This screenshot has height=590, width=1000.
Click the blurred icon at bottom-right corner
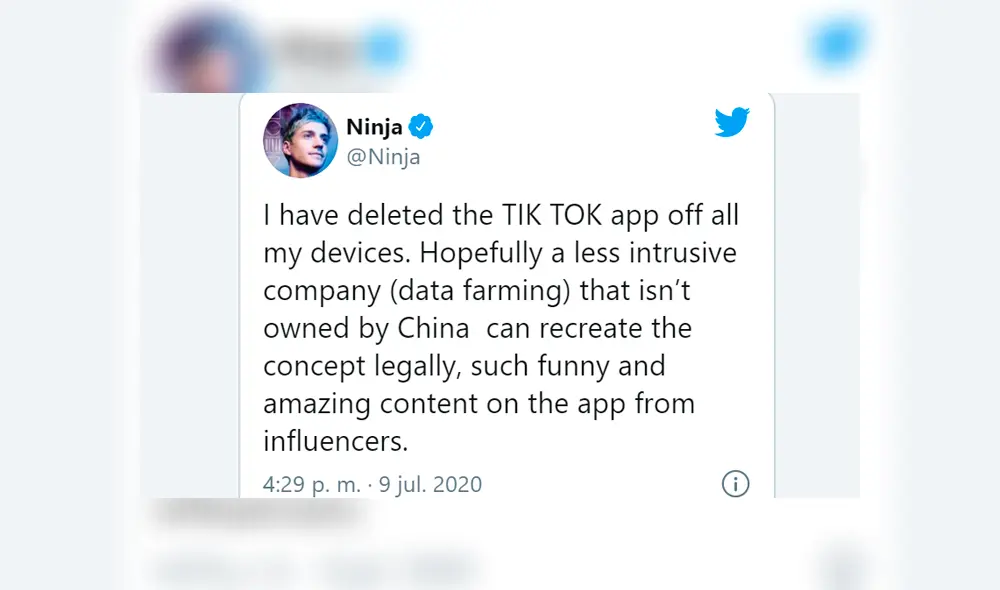point(838,570)
